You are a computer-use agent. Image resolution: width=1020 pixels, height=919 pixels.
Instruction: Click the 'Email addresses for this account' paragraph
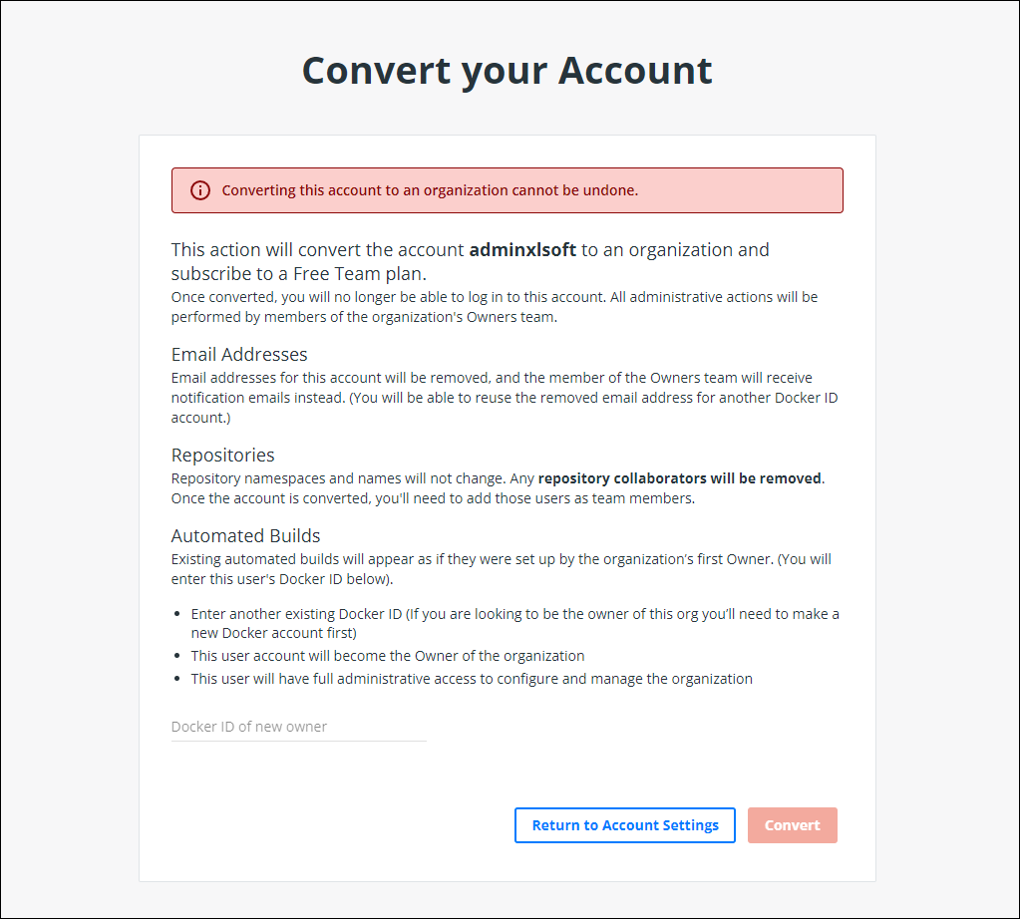(504, 398)
